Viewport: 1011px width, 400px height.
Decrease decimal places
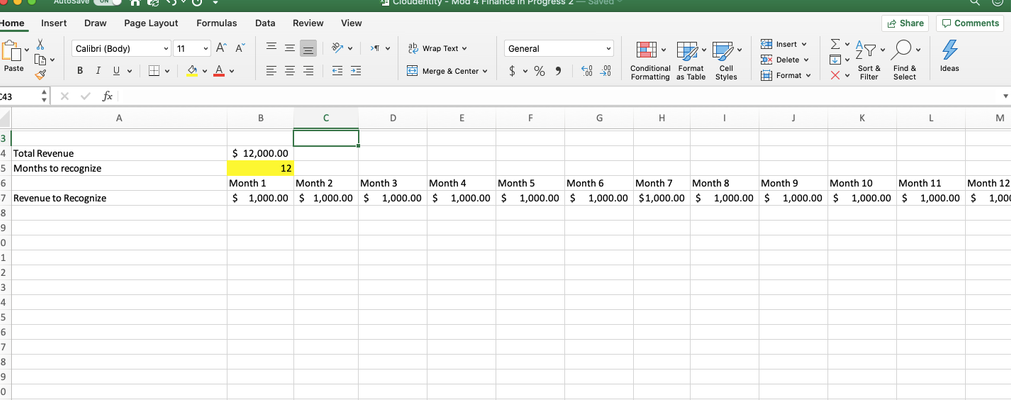pyautogui.click(x=605, y=71)
